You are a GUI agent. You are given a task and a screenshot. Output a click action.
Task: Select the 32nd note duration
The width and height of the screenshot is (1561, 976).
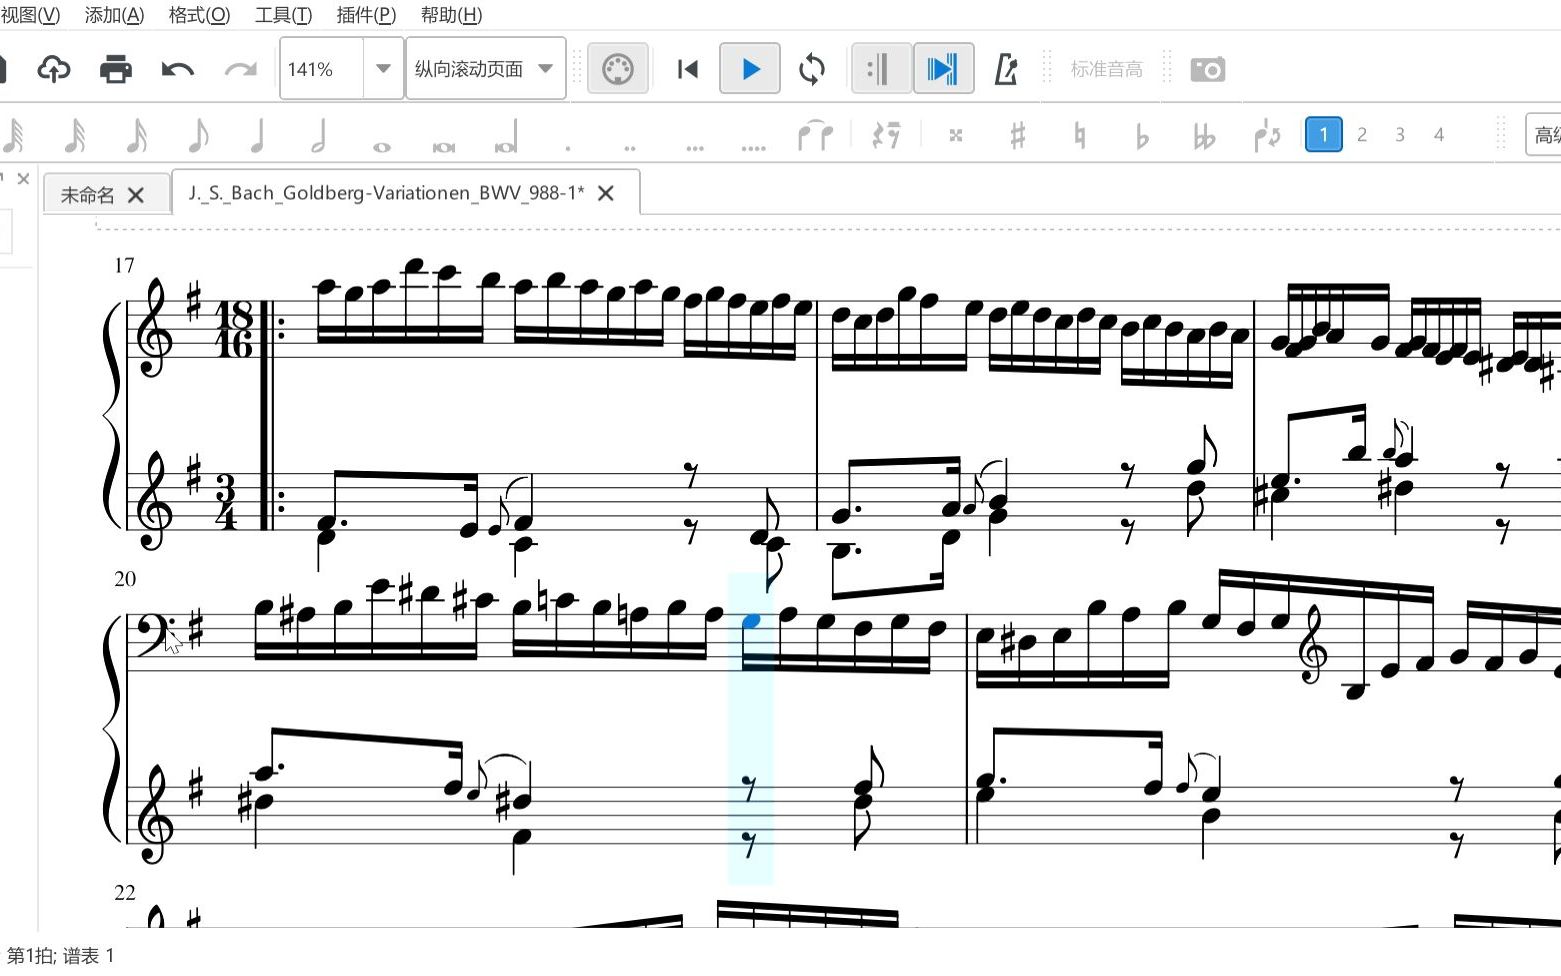tap(75, 135)
